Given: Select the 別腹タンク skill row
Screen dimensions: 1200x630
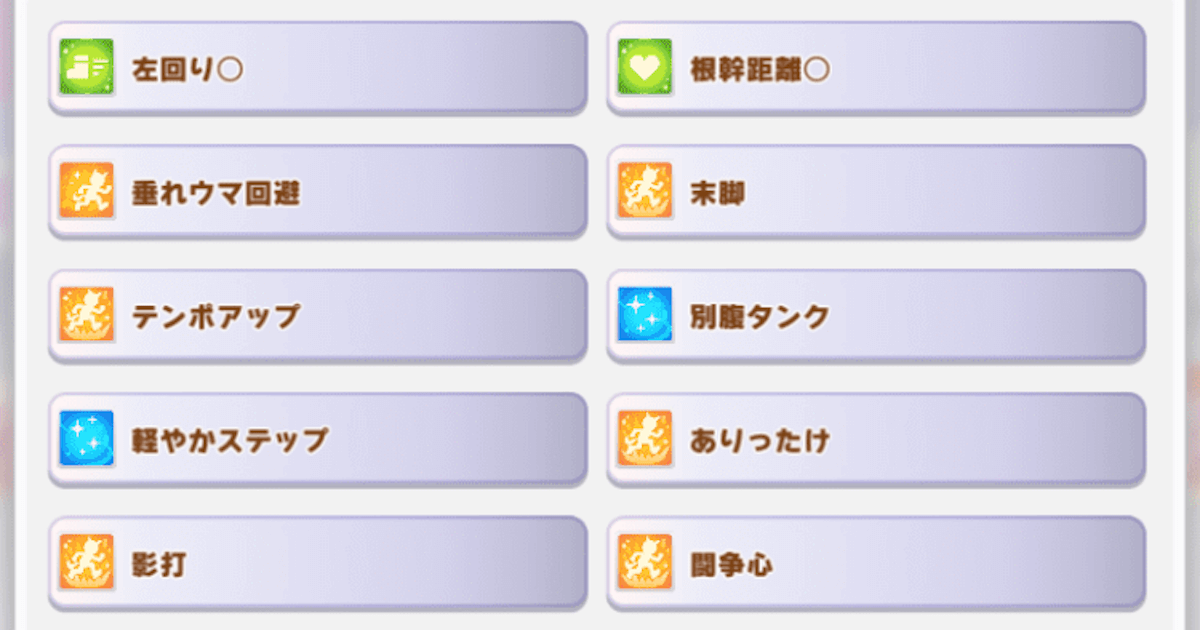Looking at the screenshot, I should (876, 315).
